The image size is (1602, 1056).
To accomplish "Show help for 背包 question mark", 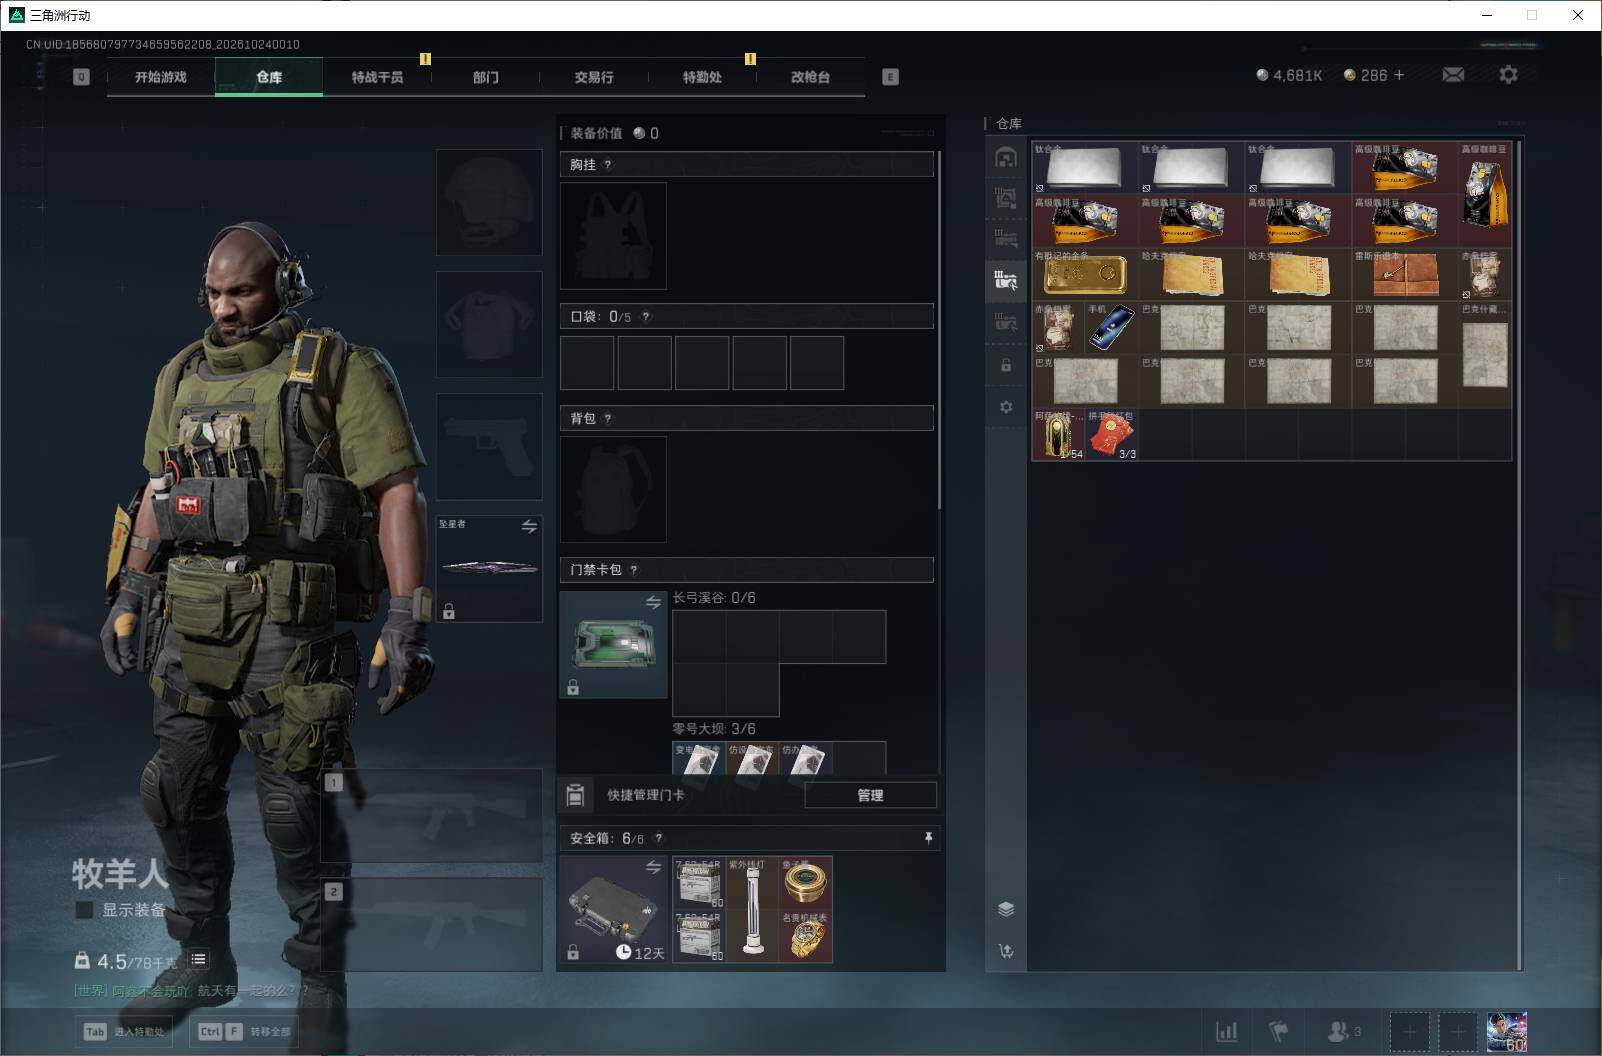I will 608,419.
